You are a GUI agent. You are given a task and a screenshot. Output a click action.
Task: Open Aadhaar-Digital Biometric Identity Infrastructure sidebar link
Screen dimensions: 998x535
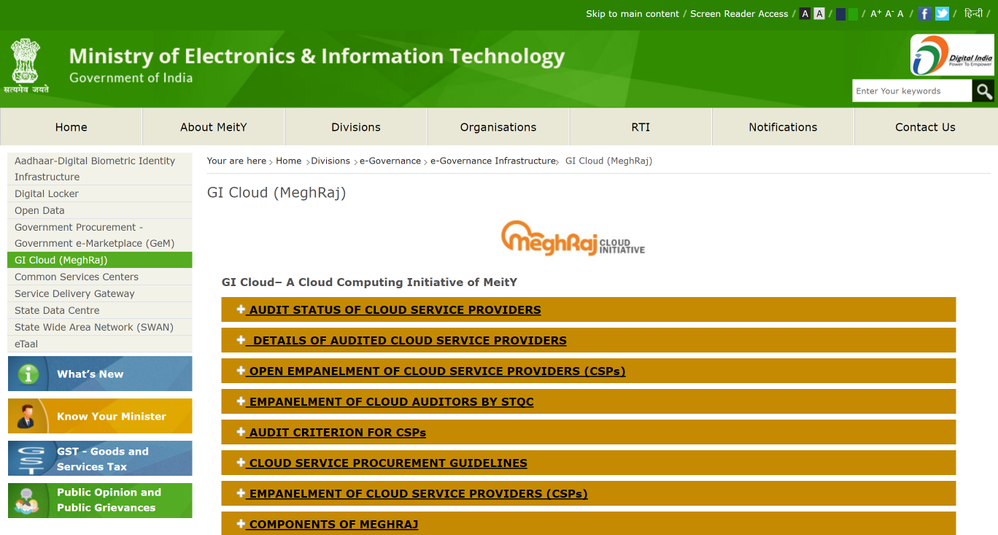tap(99, 169)
